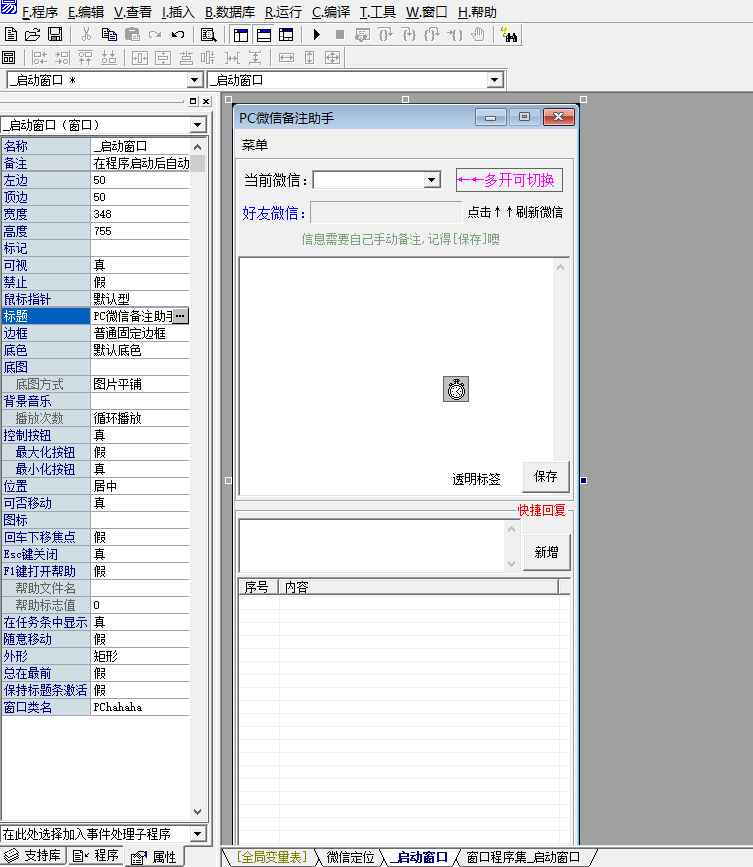
Task: Click the Redo arrow icon
Action: [155, 35]
